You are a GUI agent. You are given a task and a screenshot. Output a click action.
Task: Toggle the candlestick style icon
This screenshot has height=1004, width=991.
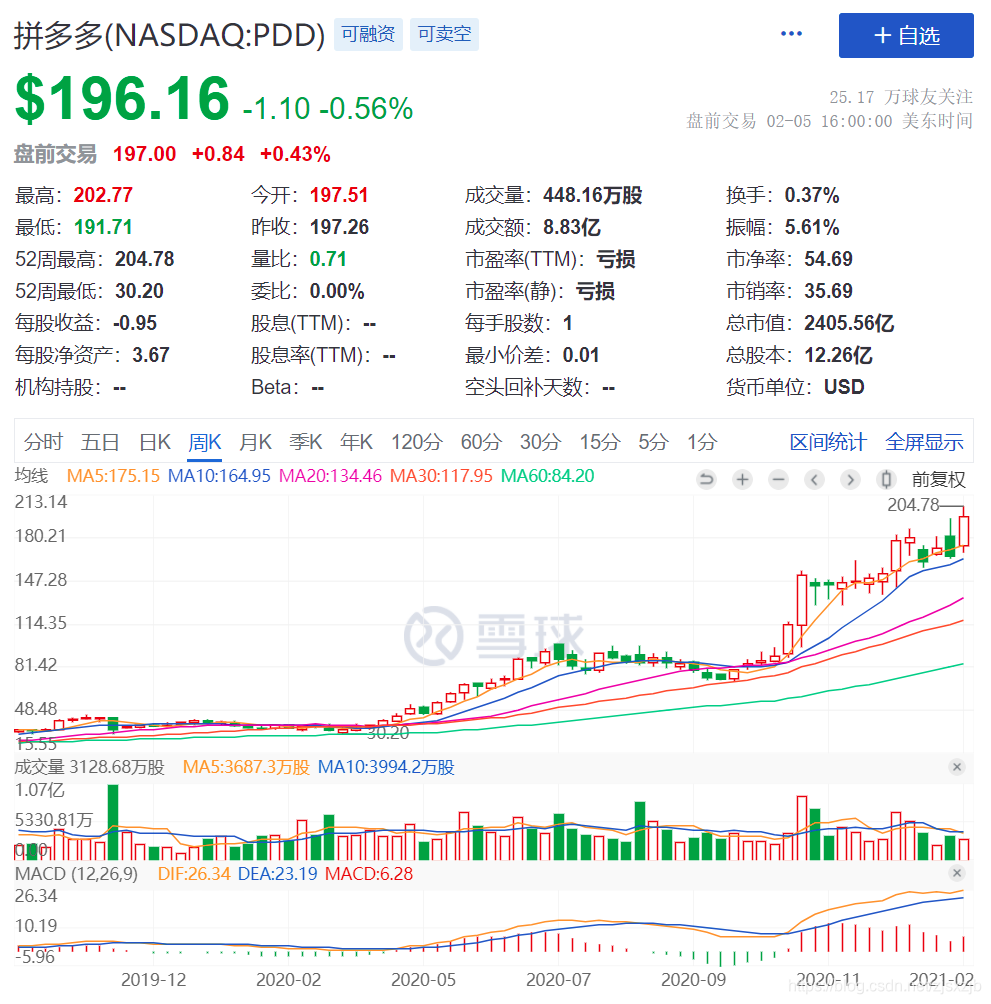(886, 479)
